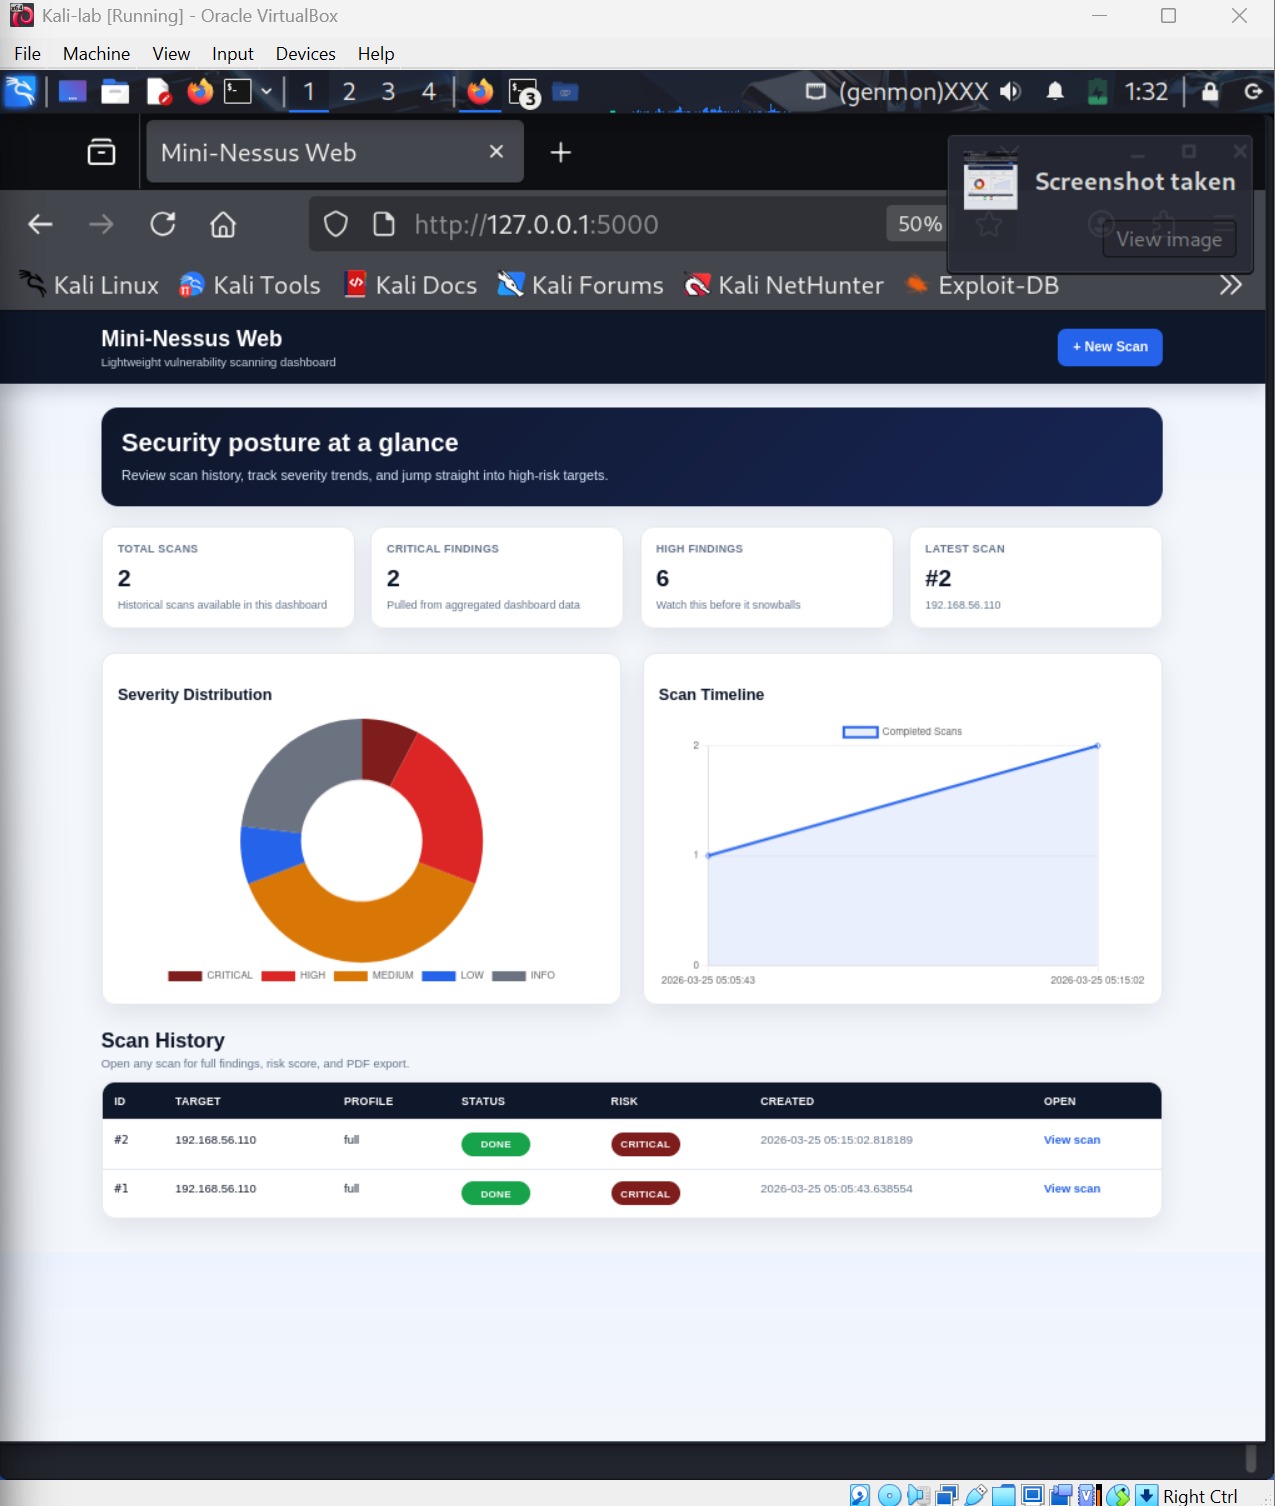
Task: Click the network connection tray icon
Action: coord(816,92)
